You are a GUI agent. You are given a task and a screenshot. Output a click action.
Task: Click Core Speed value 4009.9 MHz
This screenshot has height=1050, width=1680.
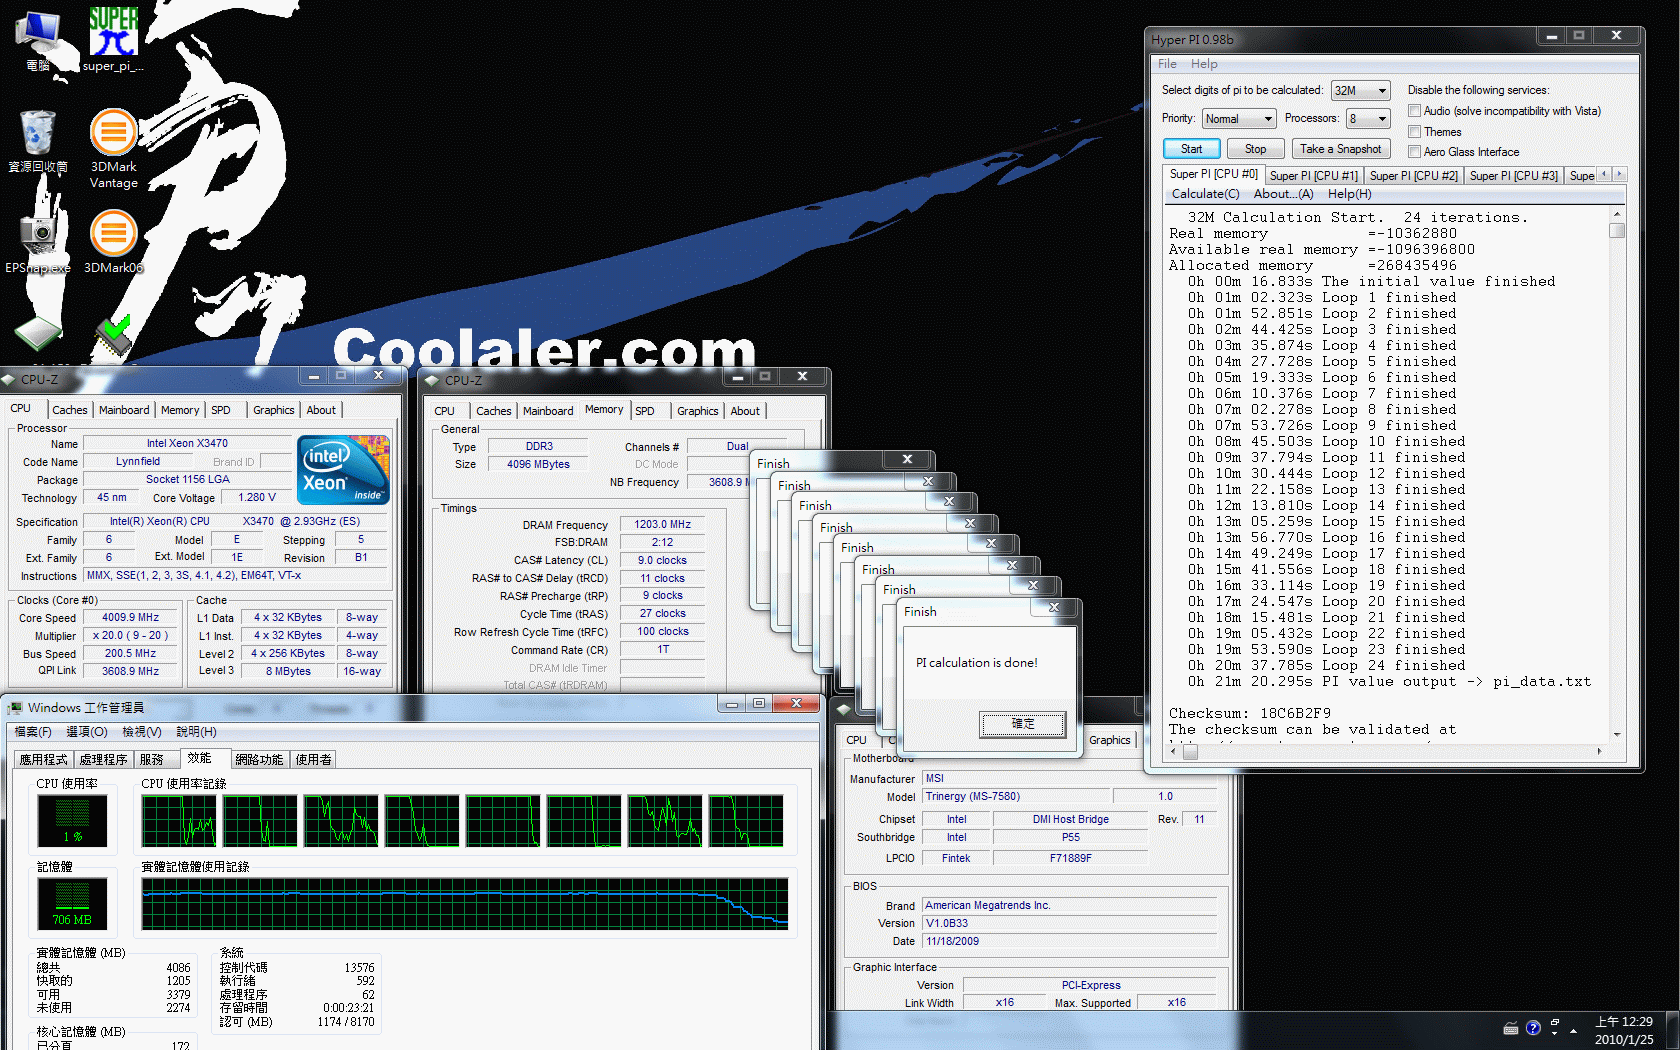[131, 618]
